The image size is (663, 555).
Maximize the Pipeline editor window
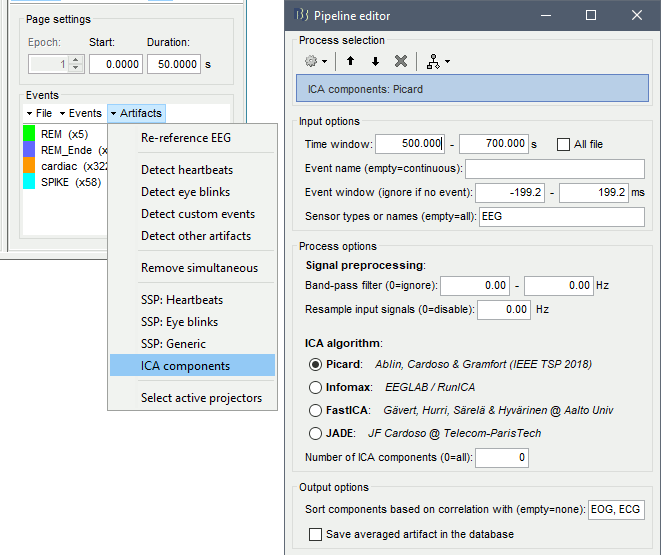[591, 16]
